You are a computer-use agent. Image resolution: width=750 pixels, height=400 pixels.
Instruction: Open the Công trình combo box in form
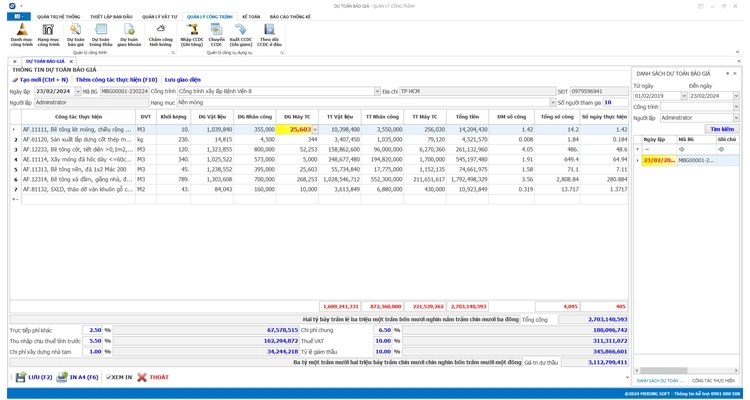[x=376, y=92]
